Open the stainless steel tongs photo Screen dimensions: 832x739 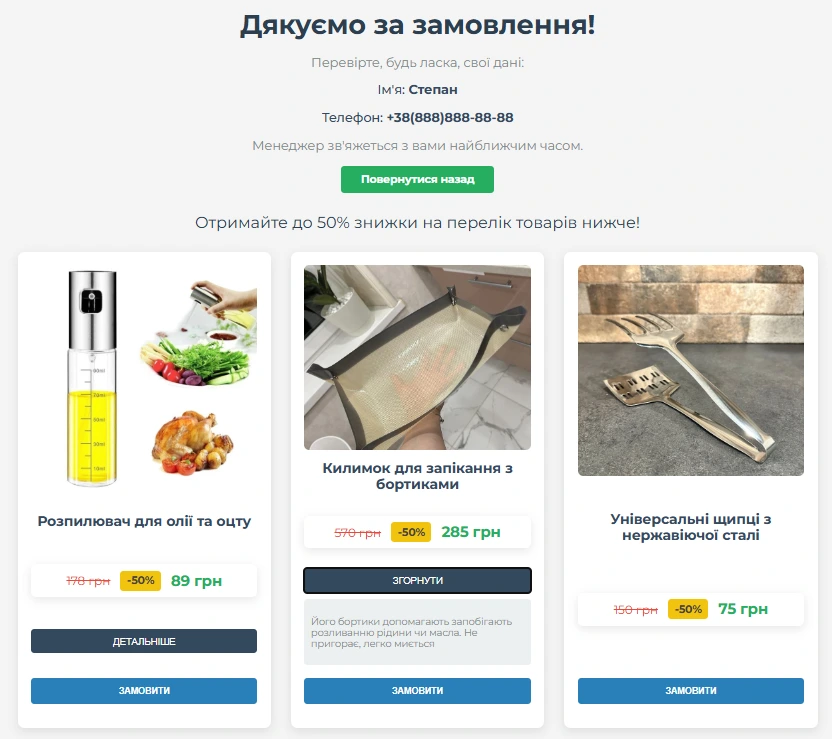[x=690, y=370]
